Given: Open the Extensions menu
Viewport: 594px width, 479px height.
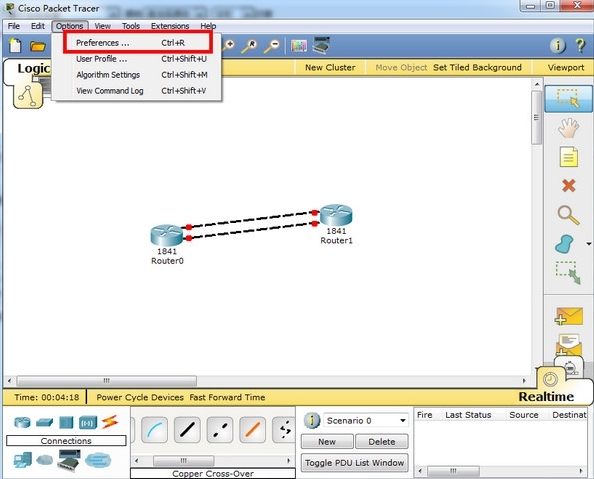Looking at the screenshot, I should tap(170, 26).
